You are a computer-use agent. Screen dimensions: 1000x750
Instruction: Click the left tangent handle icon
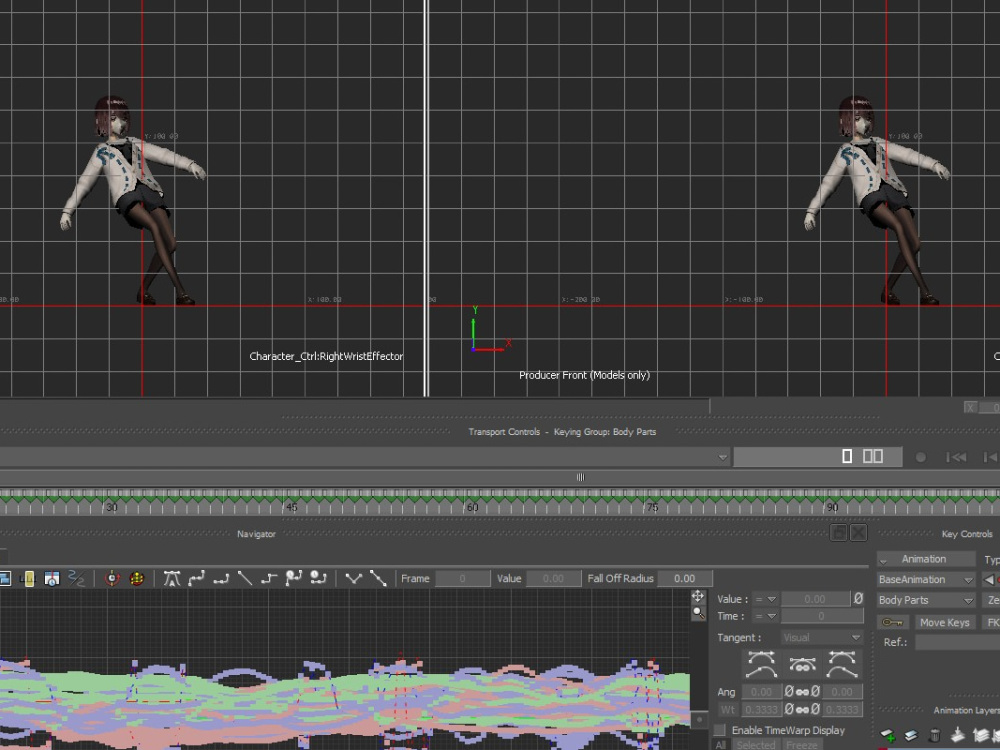(761, 665)
